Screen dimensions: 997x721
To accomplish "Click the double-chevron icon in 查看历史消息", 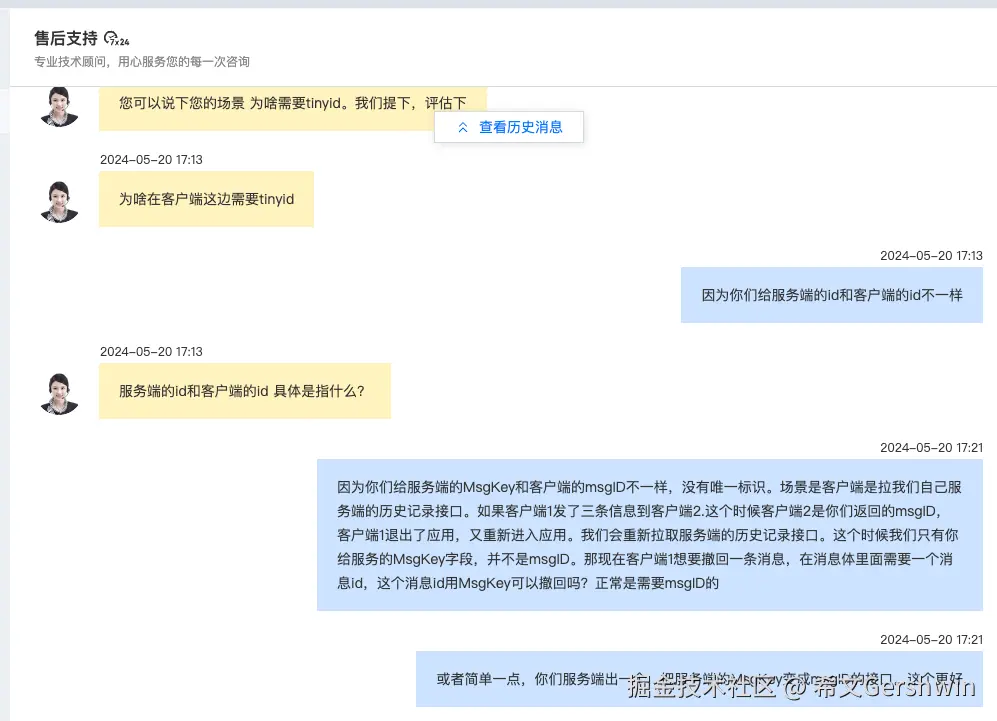I will coord(463,127).
